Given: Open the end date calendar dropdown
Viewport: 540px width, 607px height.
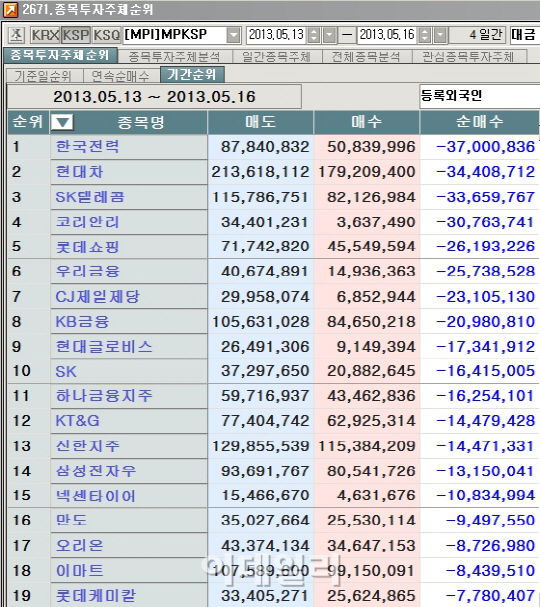Looking at the screenshot, I should point(440,35).
